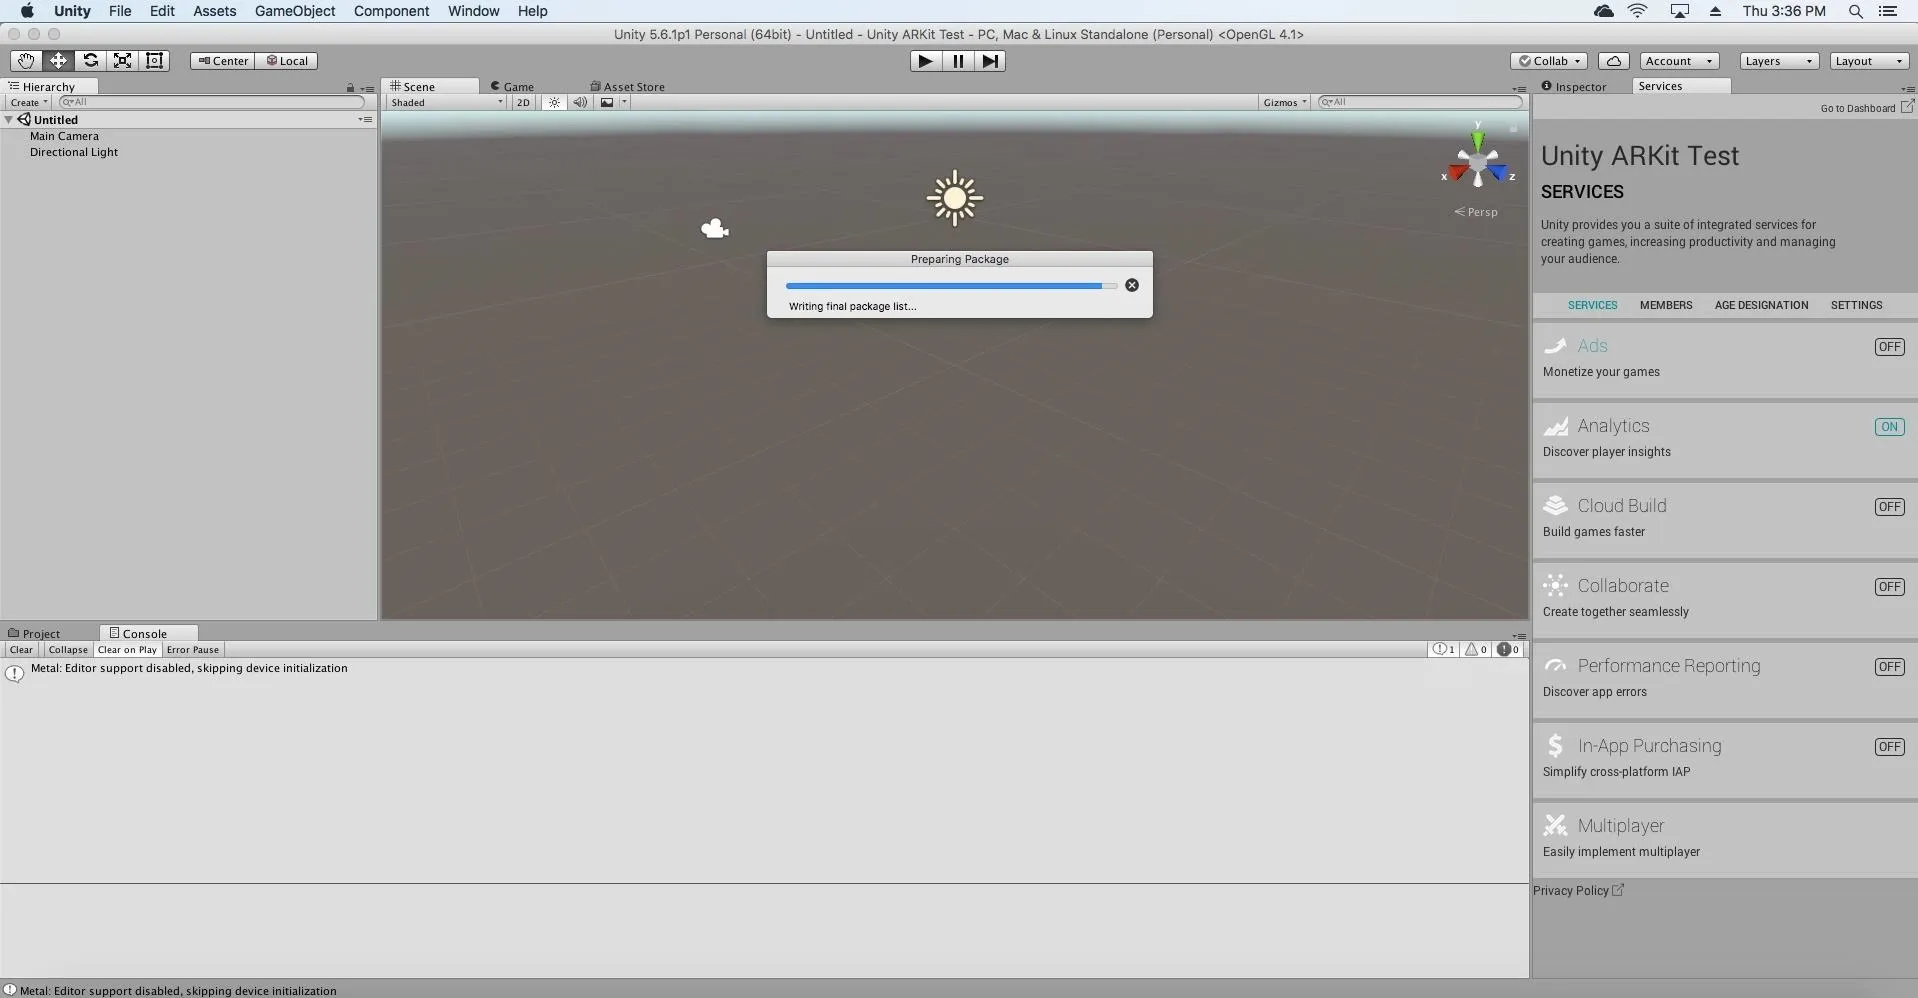Open the Gizmos dropdown
Image resolution: width=1918 pixels, height=998 pixels.
1285,102
